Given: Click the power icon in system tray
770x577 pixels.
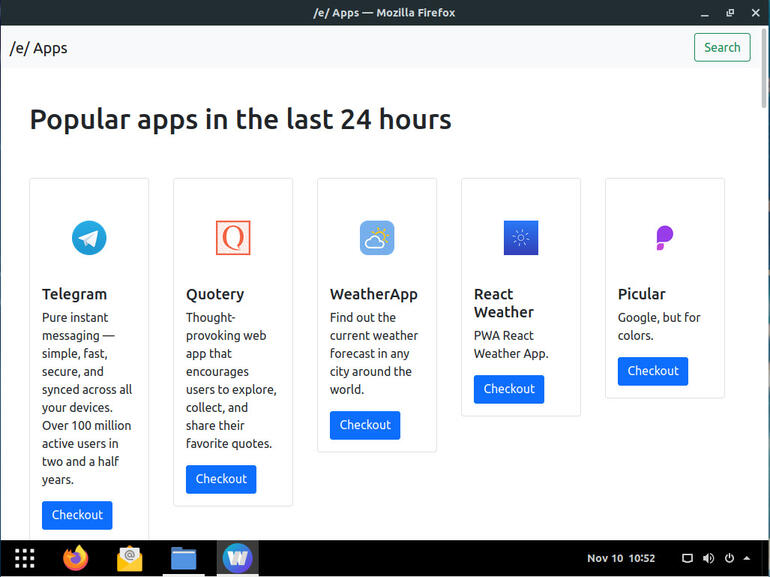Looking at the screenshot, I should pos(729,558).
